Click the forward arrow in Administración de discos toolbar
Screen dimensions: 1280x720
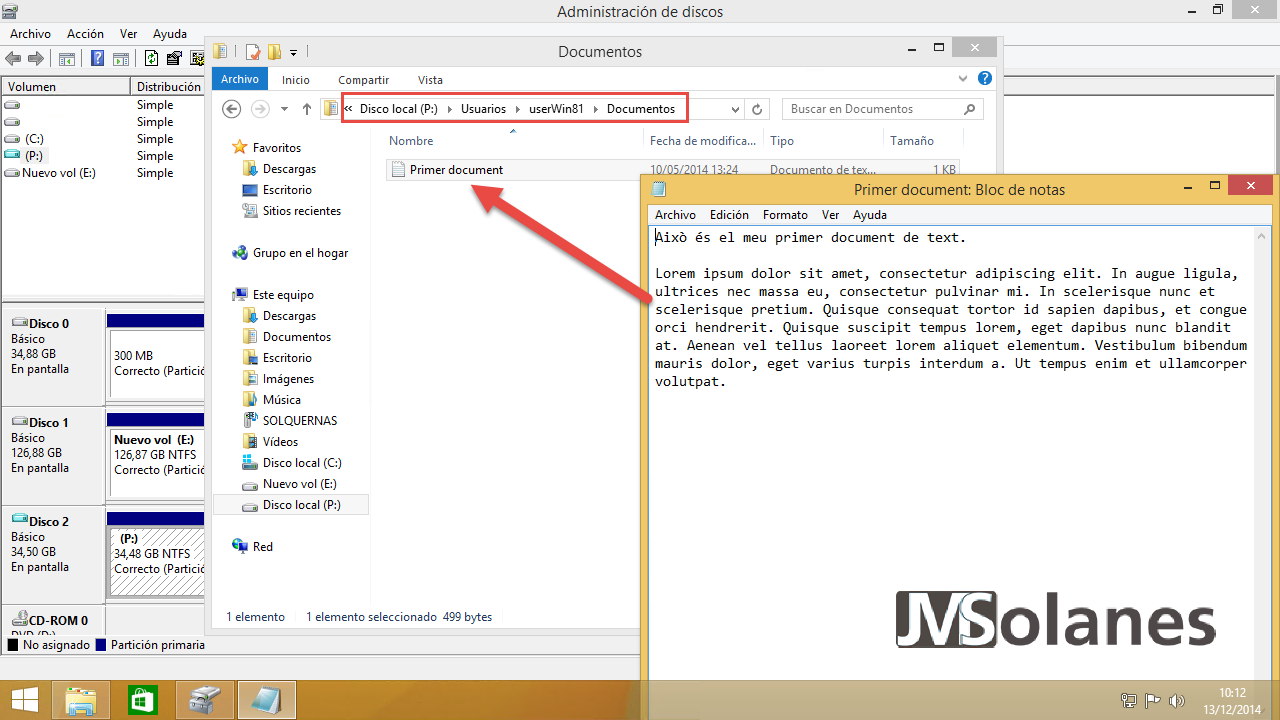coord(36,59)
